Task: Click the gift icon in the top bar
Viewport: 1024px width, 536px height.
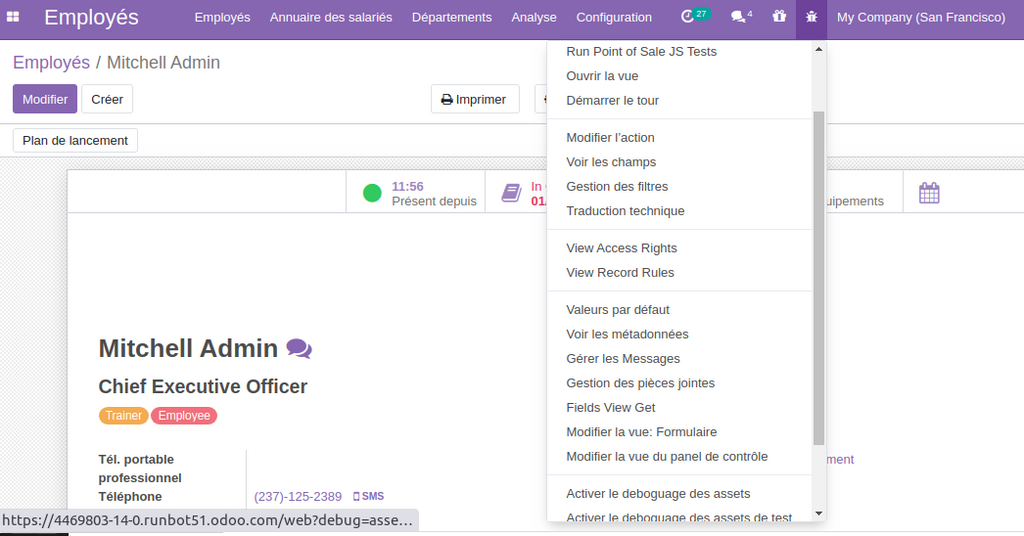Action: coord(779,17)
